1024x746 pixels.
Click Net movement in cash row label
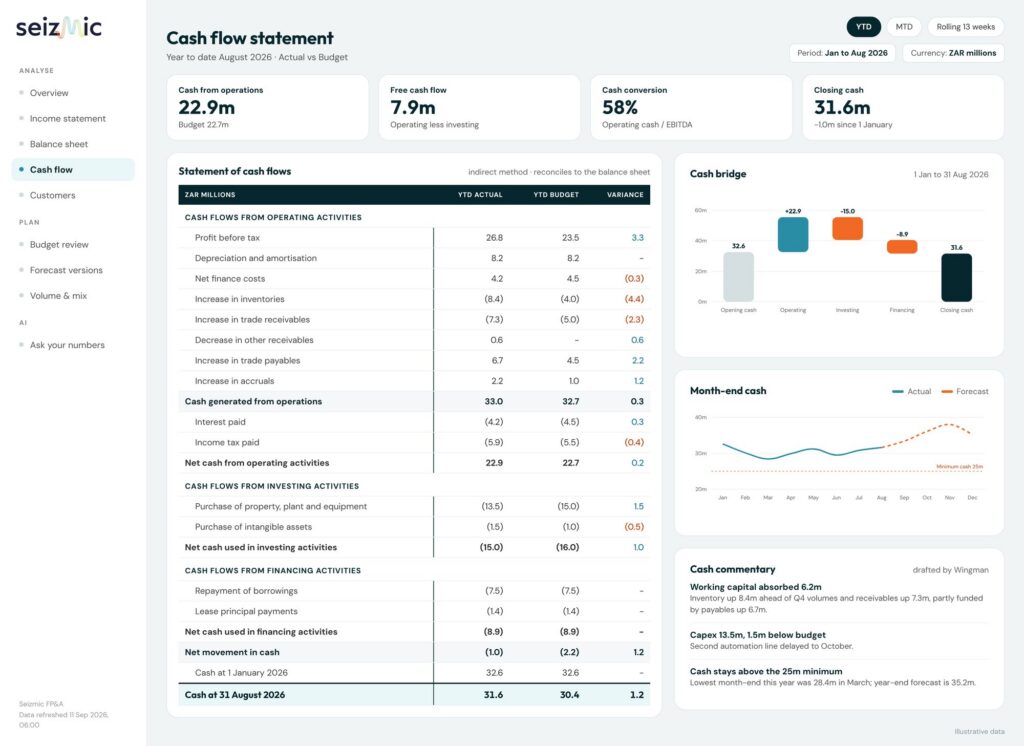[232, 652]
